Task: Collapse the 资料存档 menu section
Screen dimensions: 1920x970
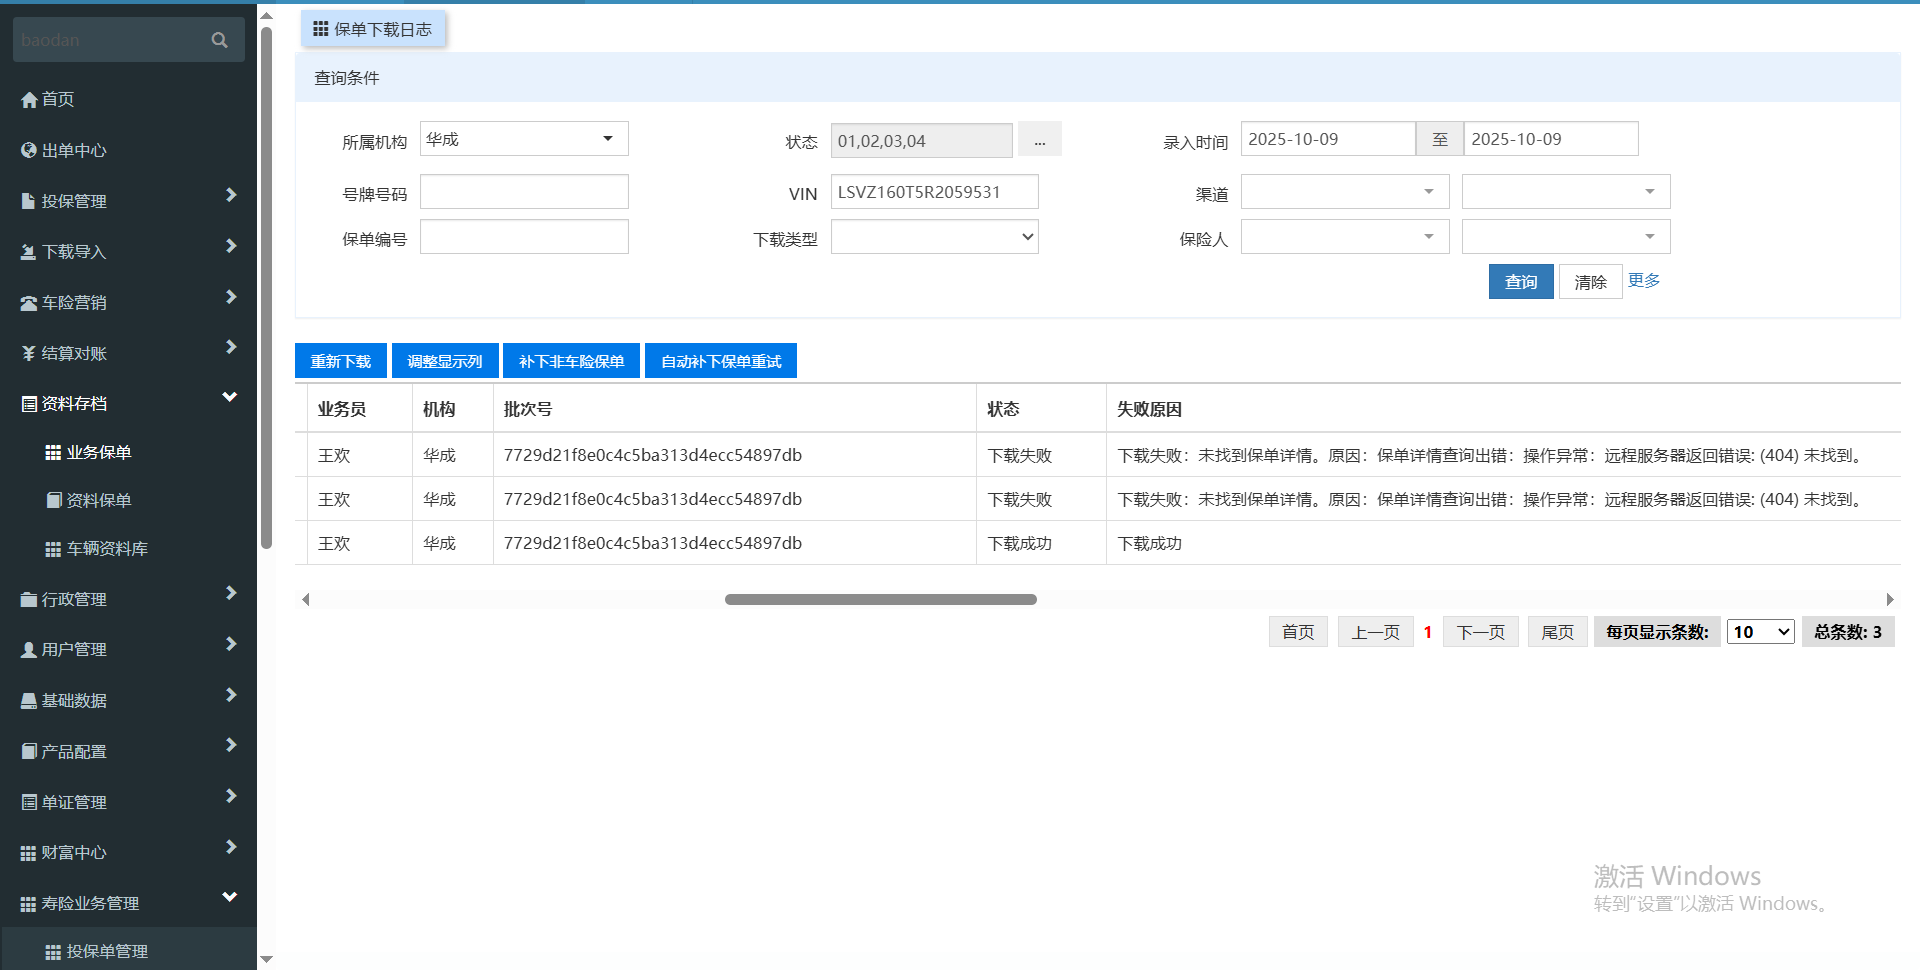Action: click(x=229, y=397)
